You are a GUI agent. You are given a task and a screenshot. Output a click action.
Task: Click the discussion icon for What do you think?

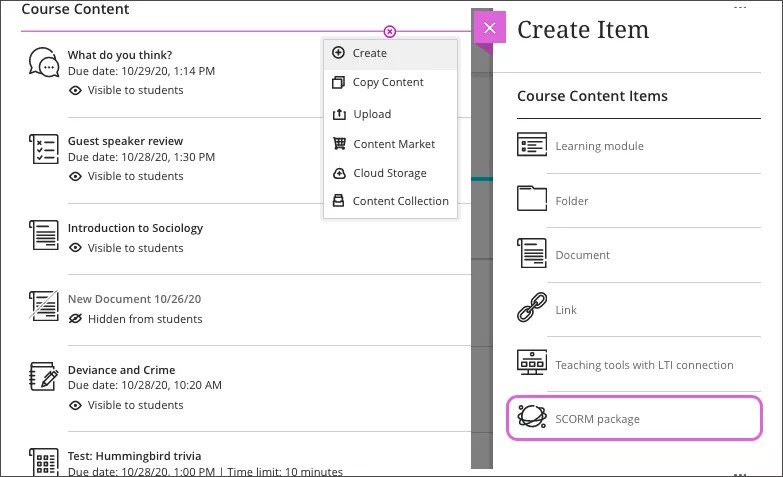coord(44,63)
